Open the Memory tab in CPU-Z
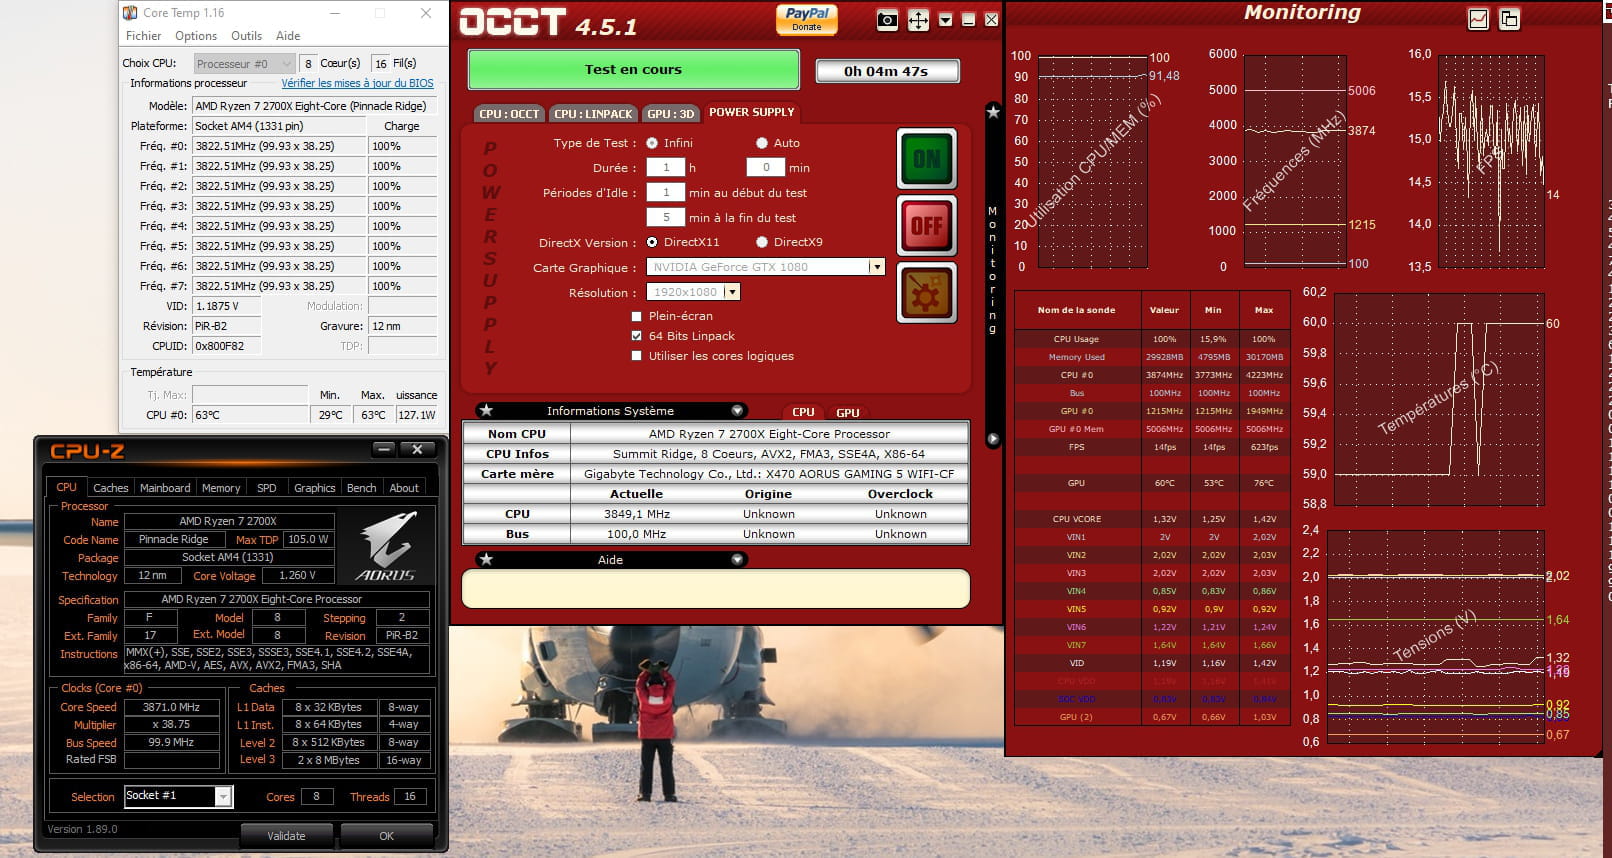This screenshot has width=1612, height=858. [221, 488]
